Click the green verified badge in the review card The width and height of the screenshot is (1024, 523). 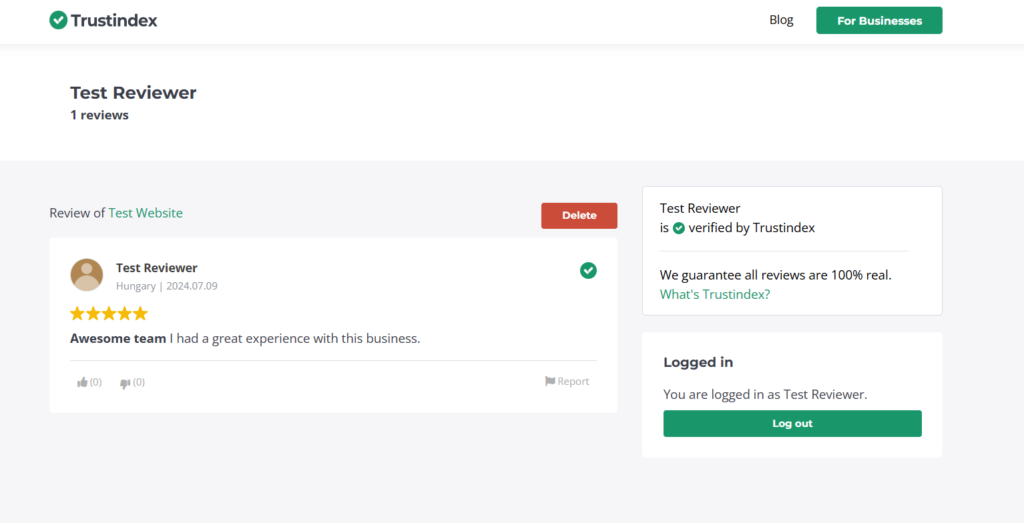point(588,270)
